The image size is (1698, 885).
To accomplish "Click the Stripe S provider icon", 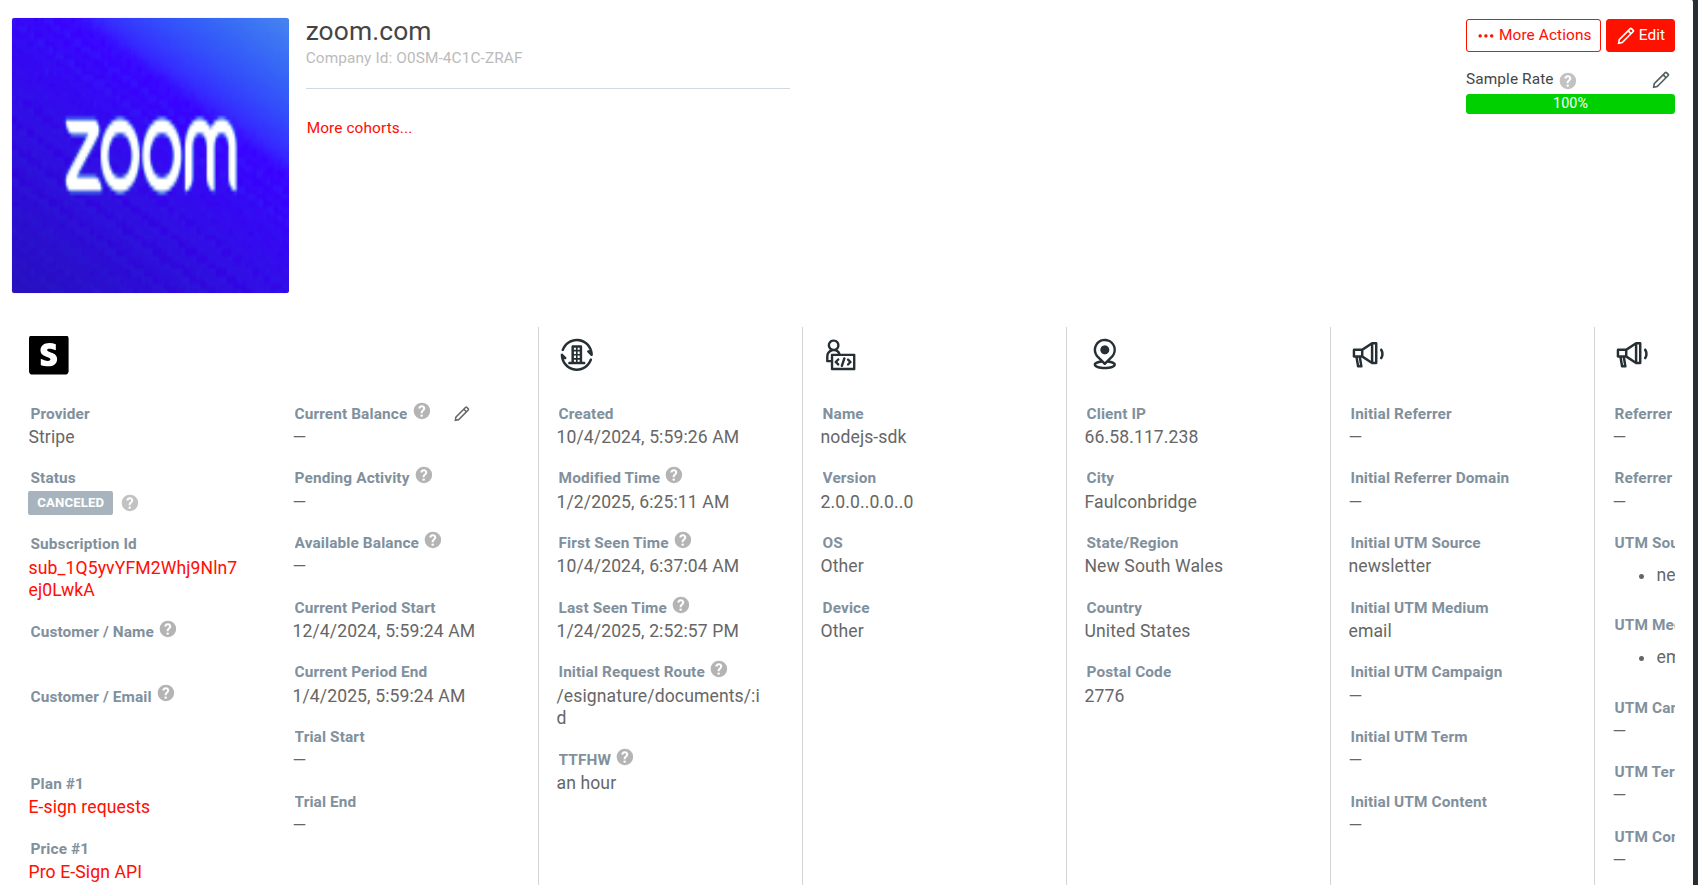I will [49, 355].
